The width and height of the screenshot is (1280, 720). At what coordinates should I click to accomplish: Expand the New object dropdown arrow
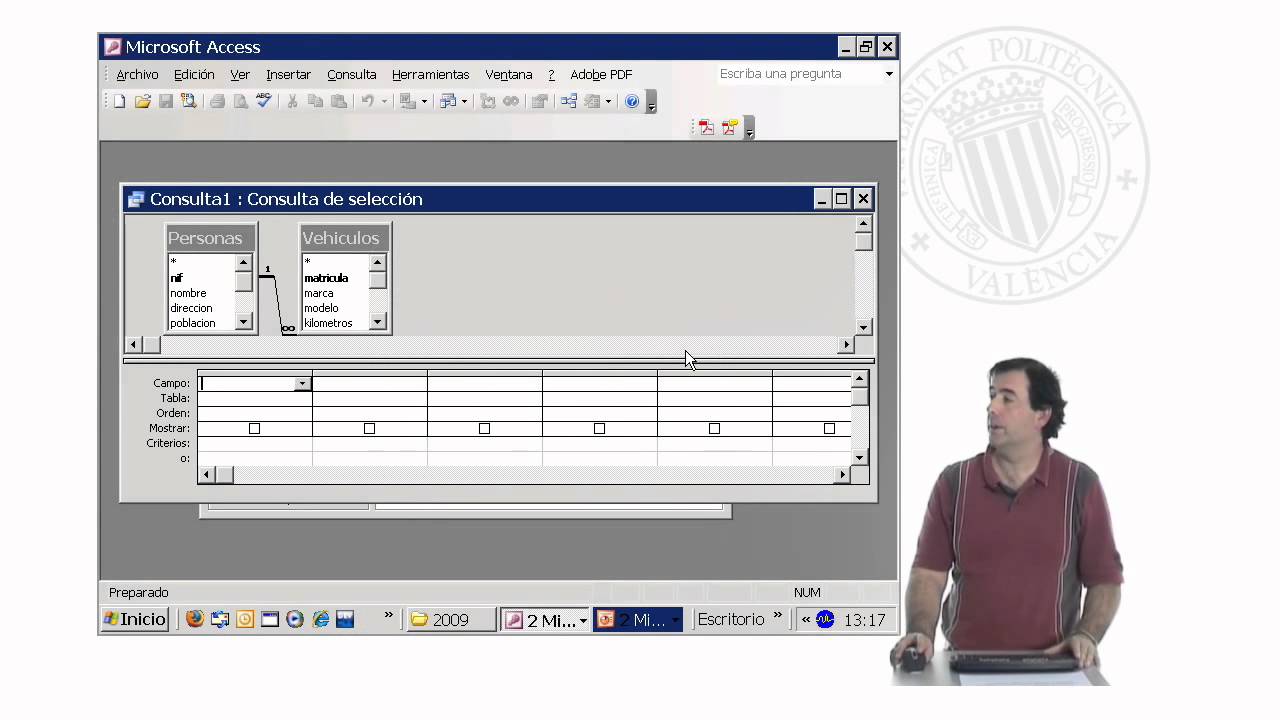click(x=608, y=101)
